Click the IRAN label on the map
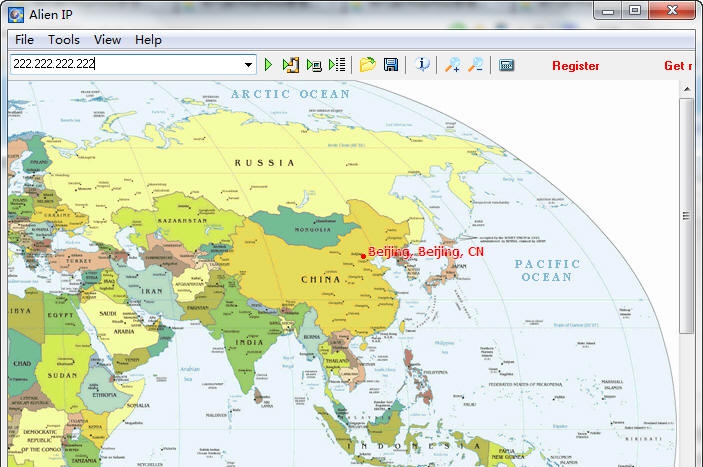The width and height of the screenshot is (703, 467). tap(152, 291)
